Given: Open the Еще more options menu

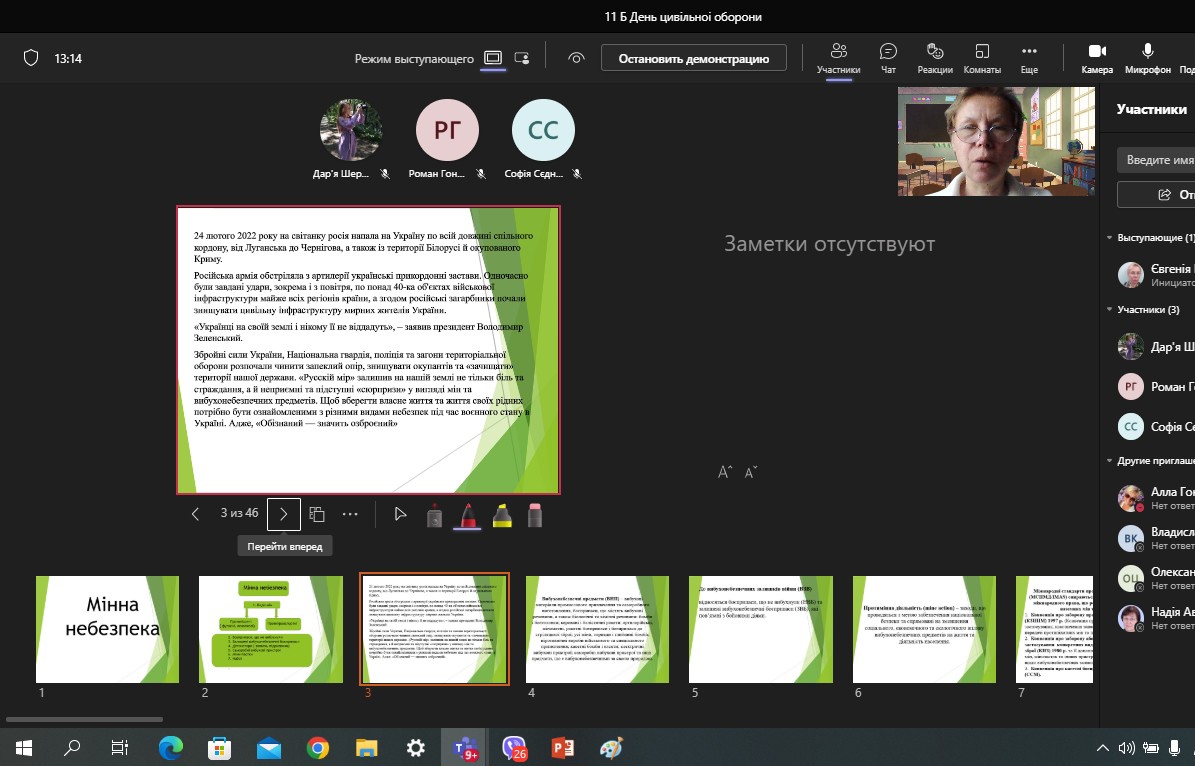Looking at the screenshot, I should (x=1029, y=58).
